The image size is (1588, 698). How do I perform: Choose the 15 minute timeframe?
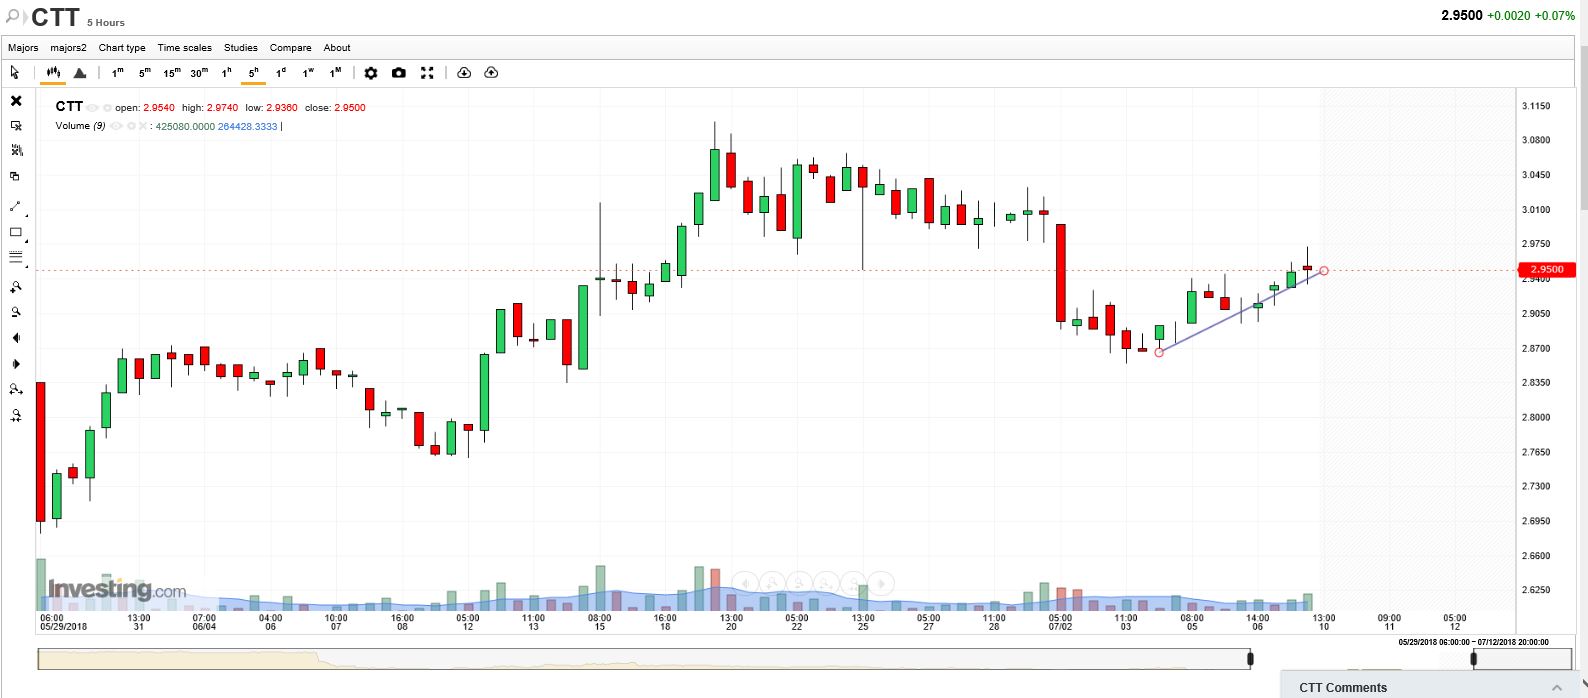pos(172,73)
